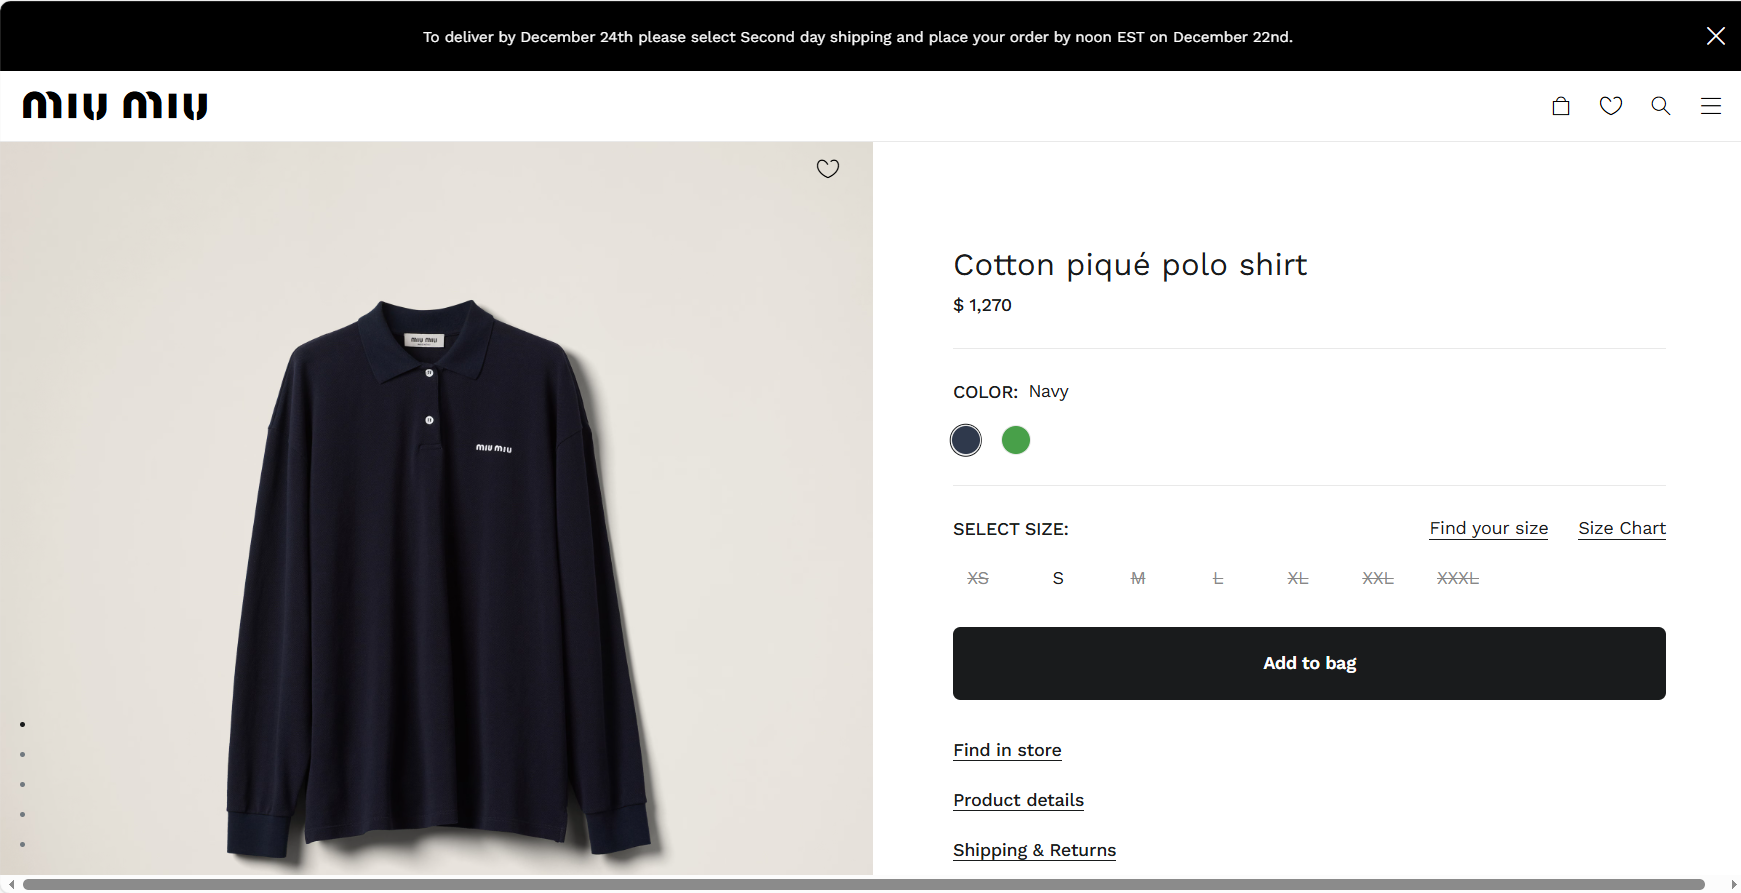Open the Size Chart link
Viewport: 1741px width, 893px height.
[x=1622, y=528]
